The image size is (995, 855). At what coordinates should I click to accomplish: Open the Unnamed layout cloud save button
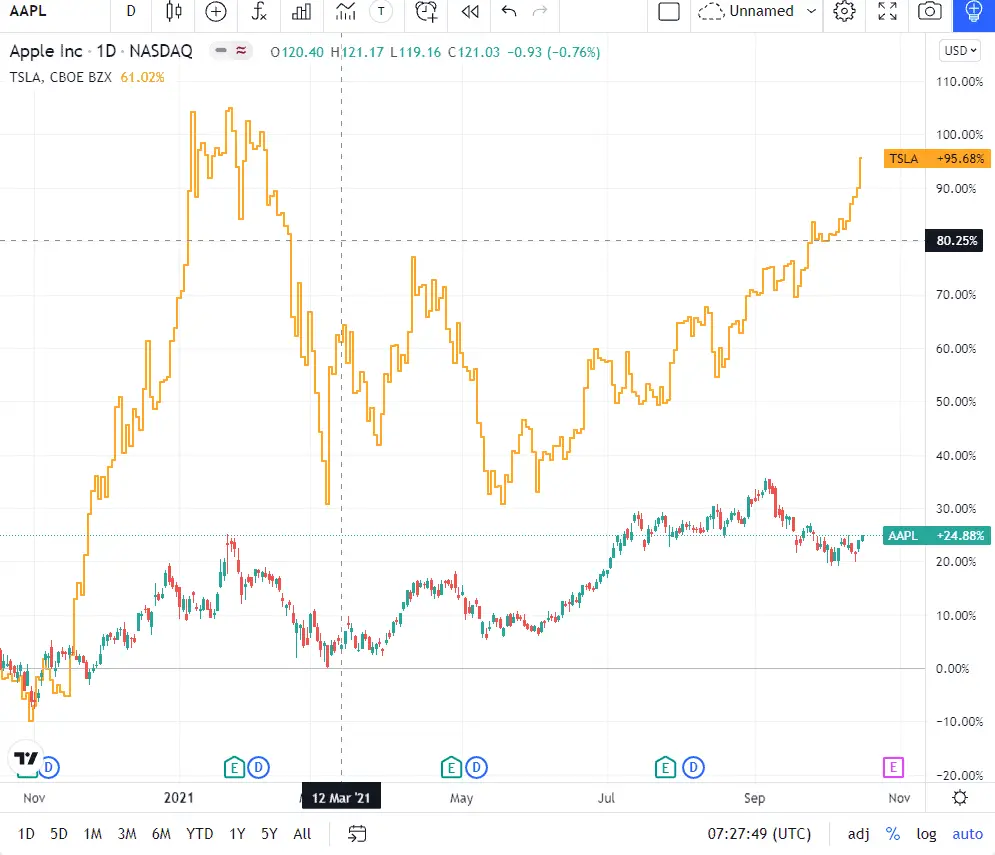pyautogui.click(x=746, y=11)
